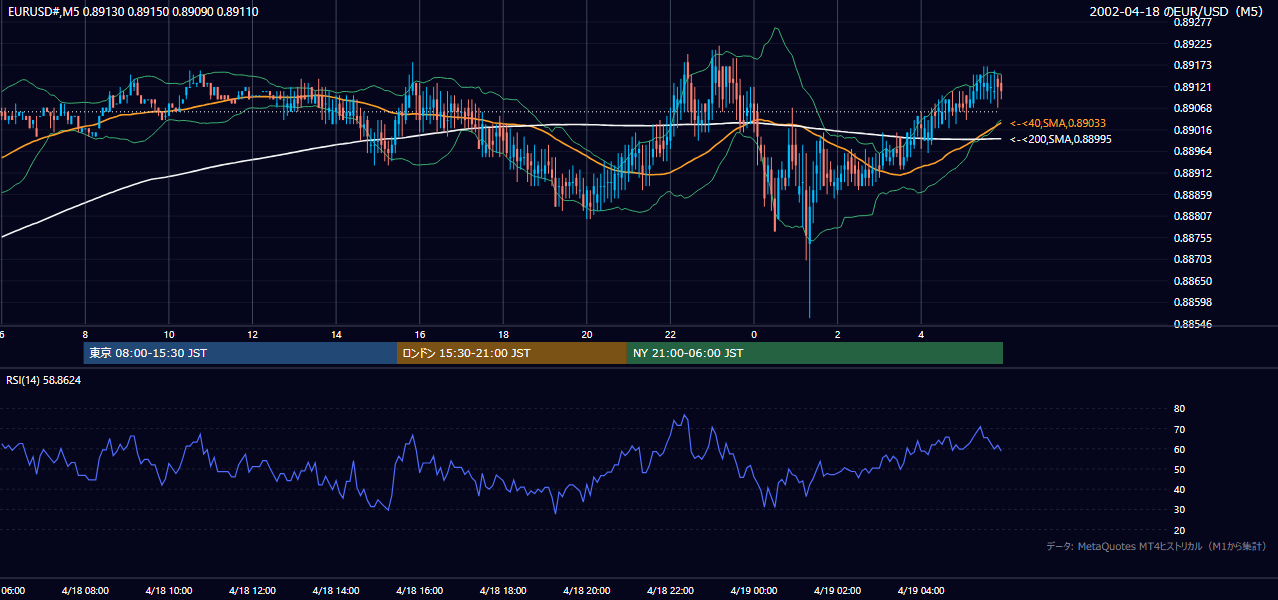Image resolution: width=1278 pixels, height=600 pixels.
Task: Click RSI scale value 80
Action: click(x=1179, y=409)
